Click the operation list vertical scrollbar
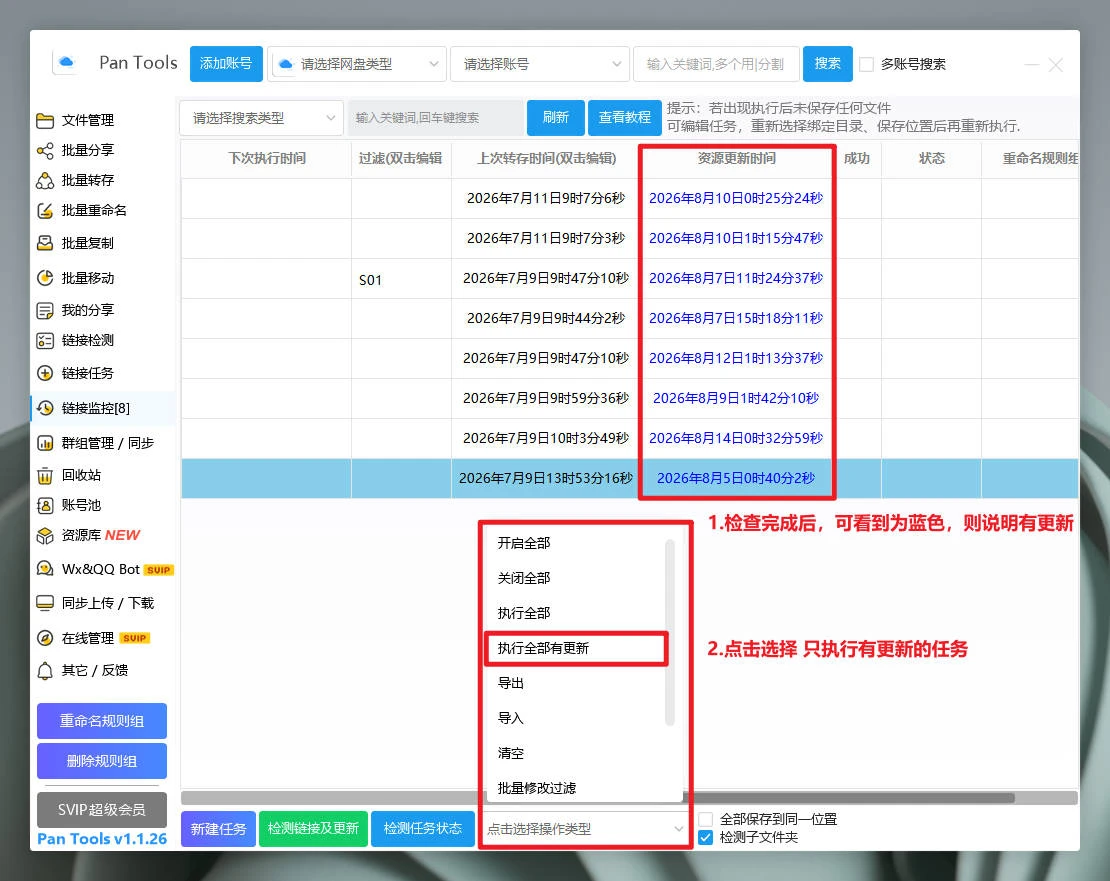The height and width of the screenshot is (881, 1110). [670, 633]
